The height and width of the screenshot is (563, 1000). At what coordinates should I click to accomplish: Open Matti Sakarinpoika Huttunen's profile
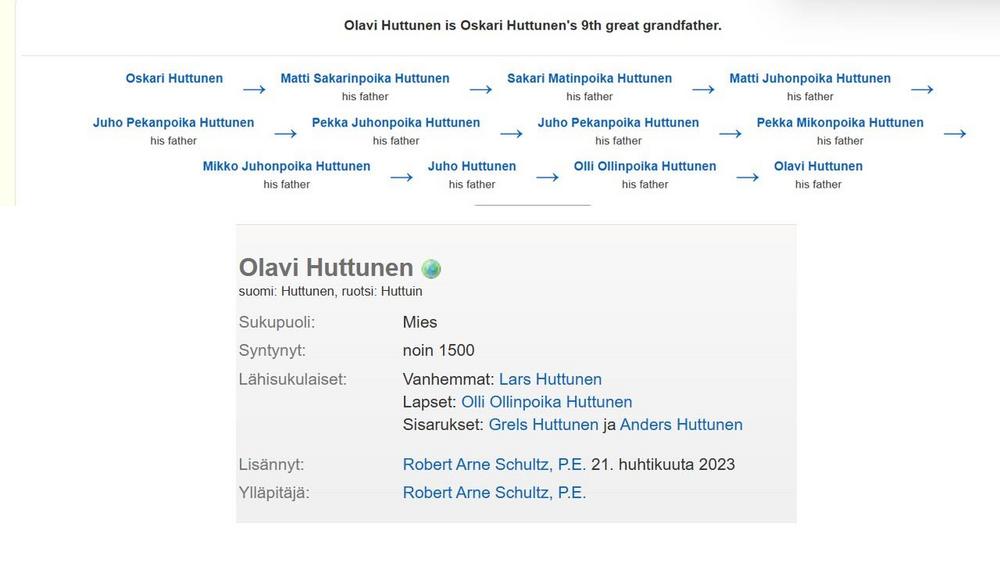(x=365, y=78)
